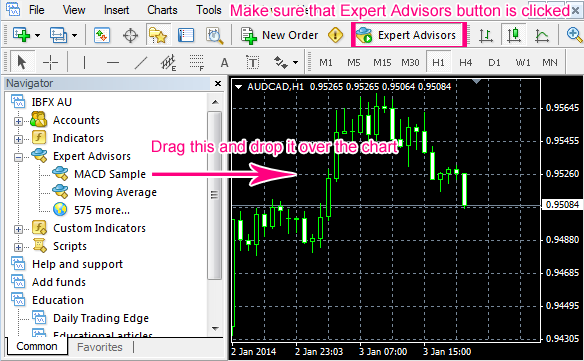Open the arrows objects dropdown
Image resolution: width=584 pixels, height=361 pixels.
(296, 63)
